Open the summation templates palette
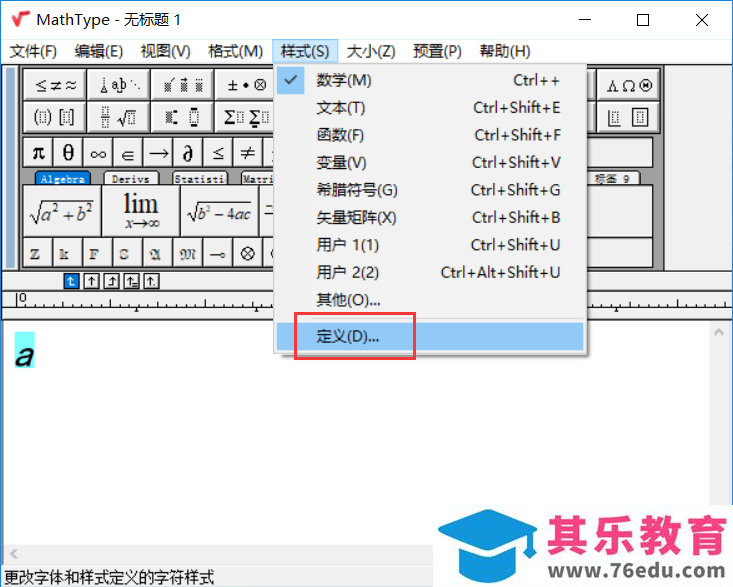 [x=245, y=117]
